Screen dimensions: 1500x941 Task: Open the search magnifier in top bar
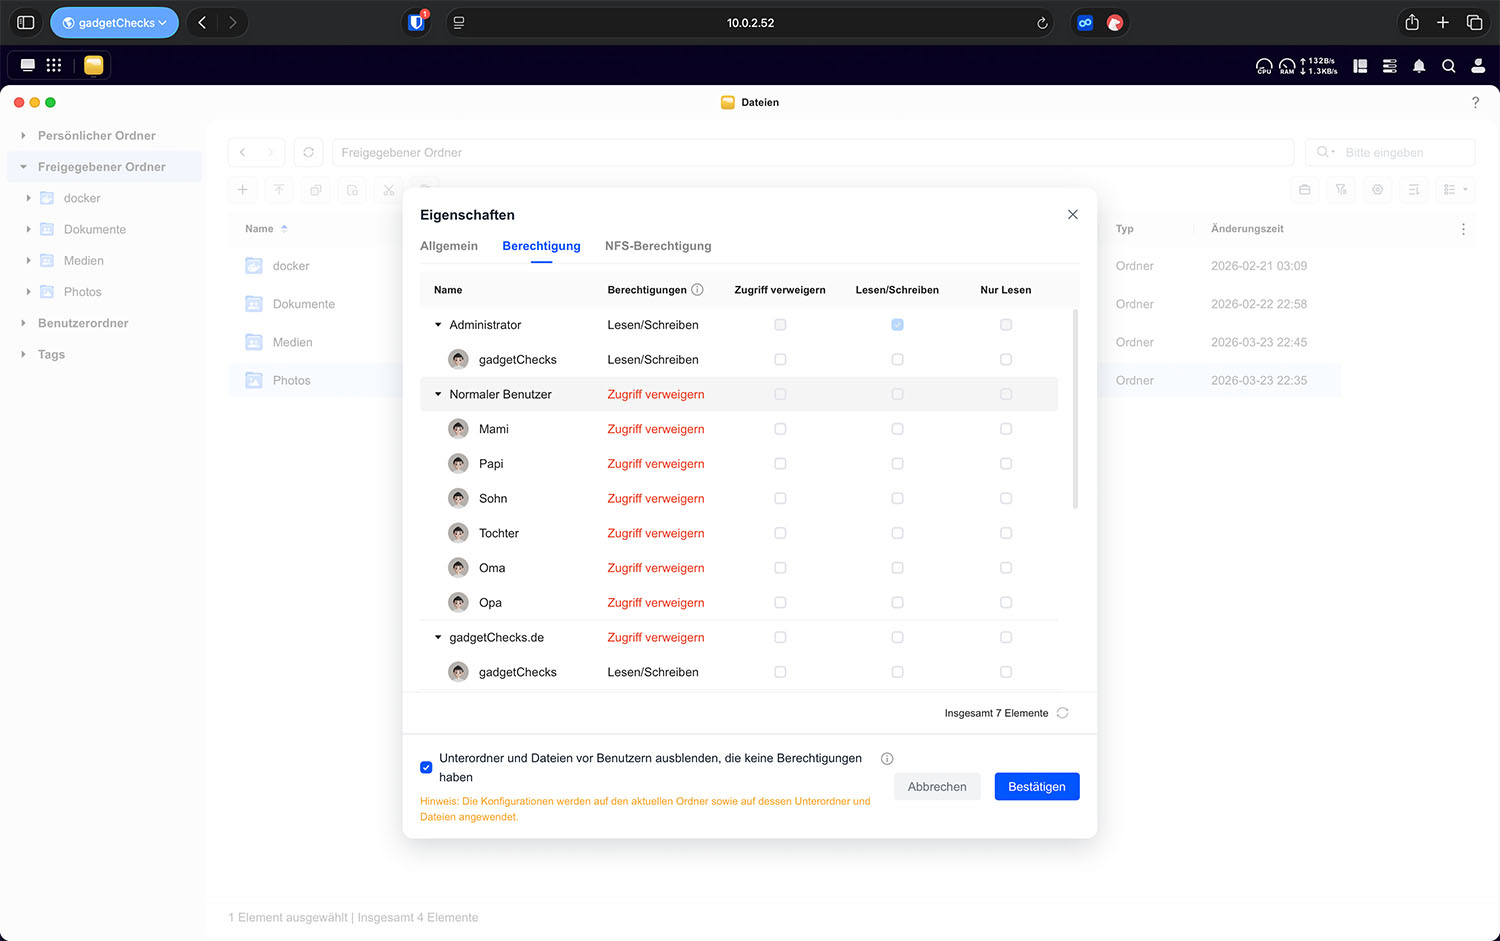pyautogui.click(x=1448, y=66)
